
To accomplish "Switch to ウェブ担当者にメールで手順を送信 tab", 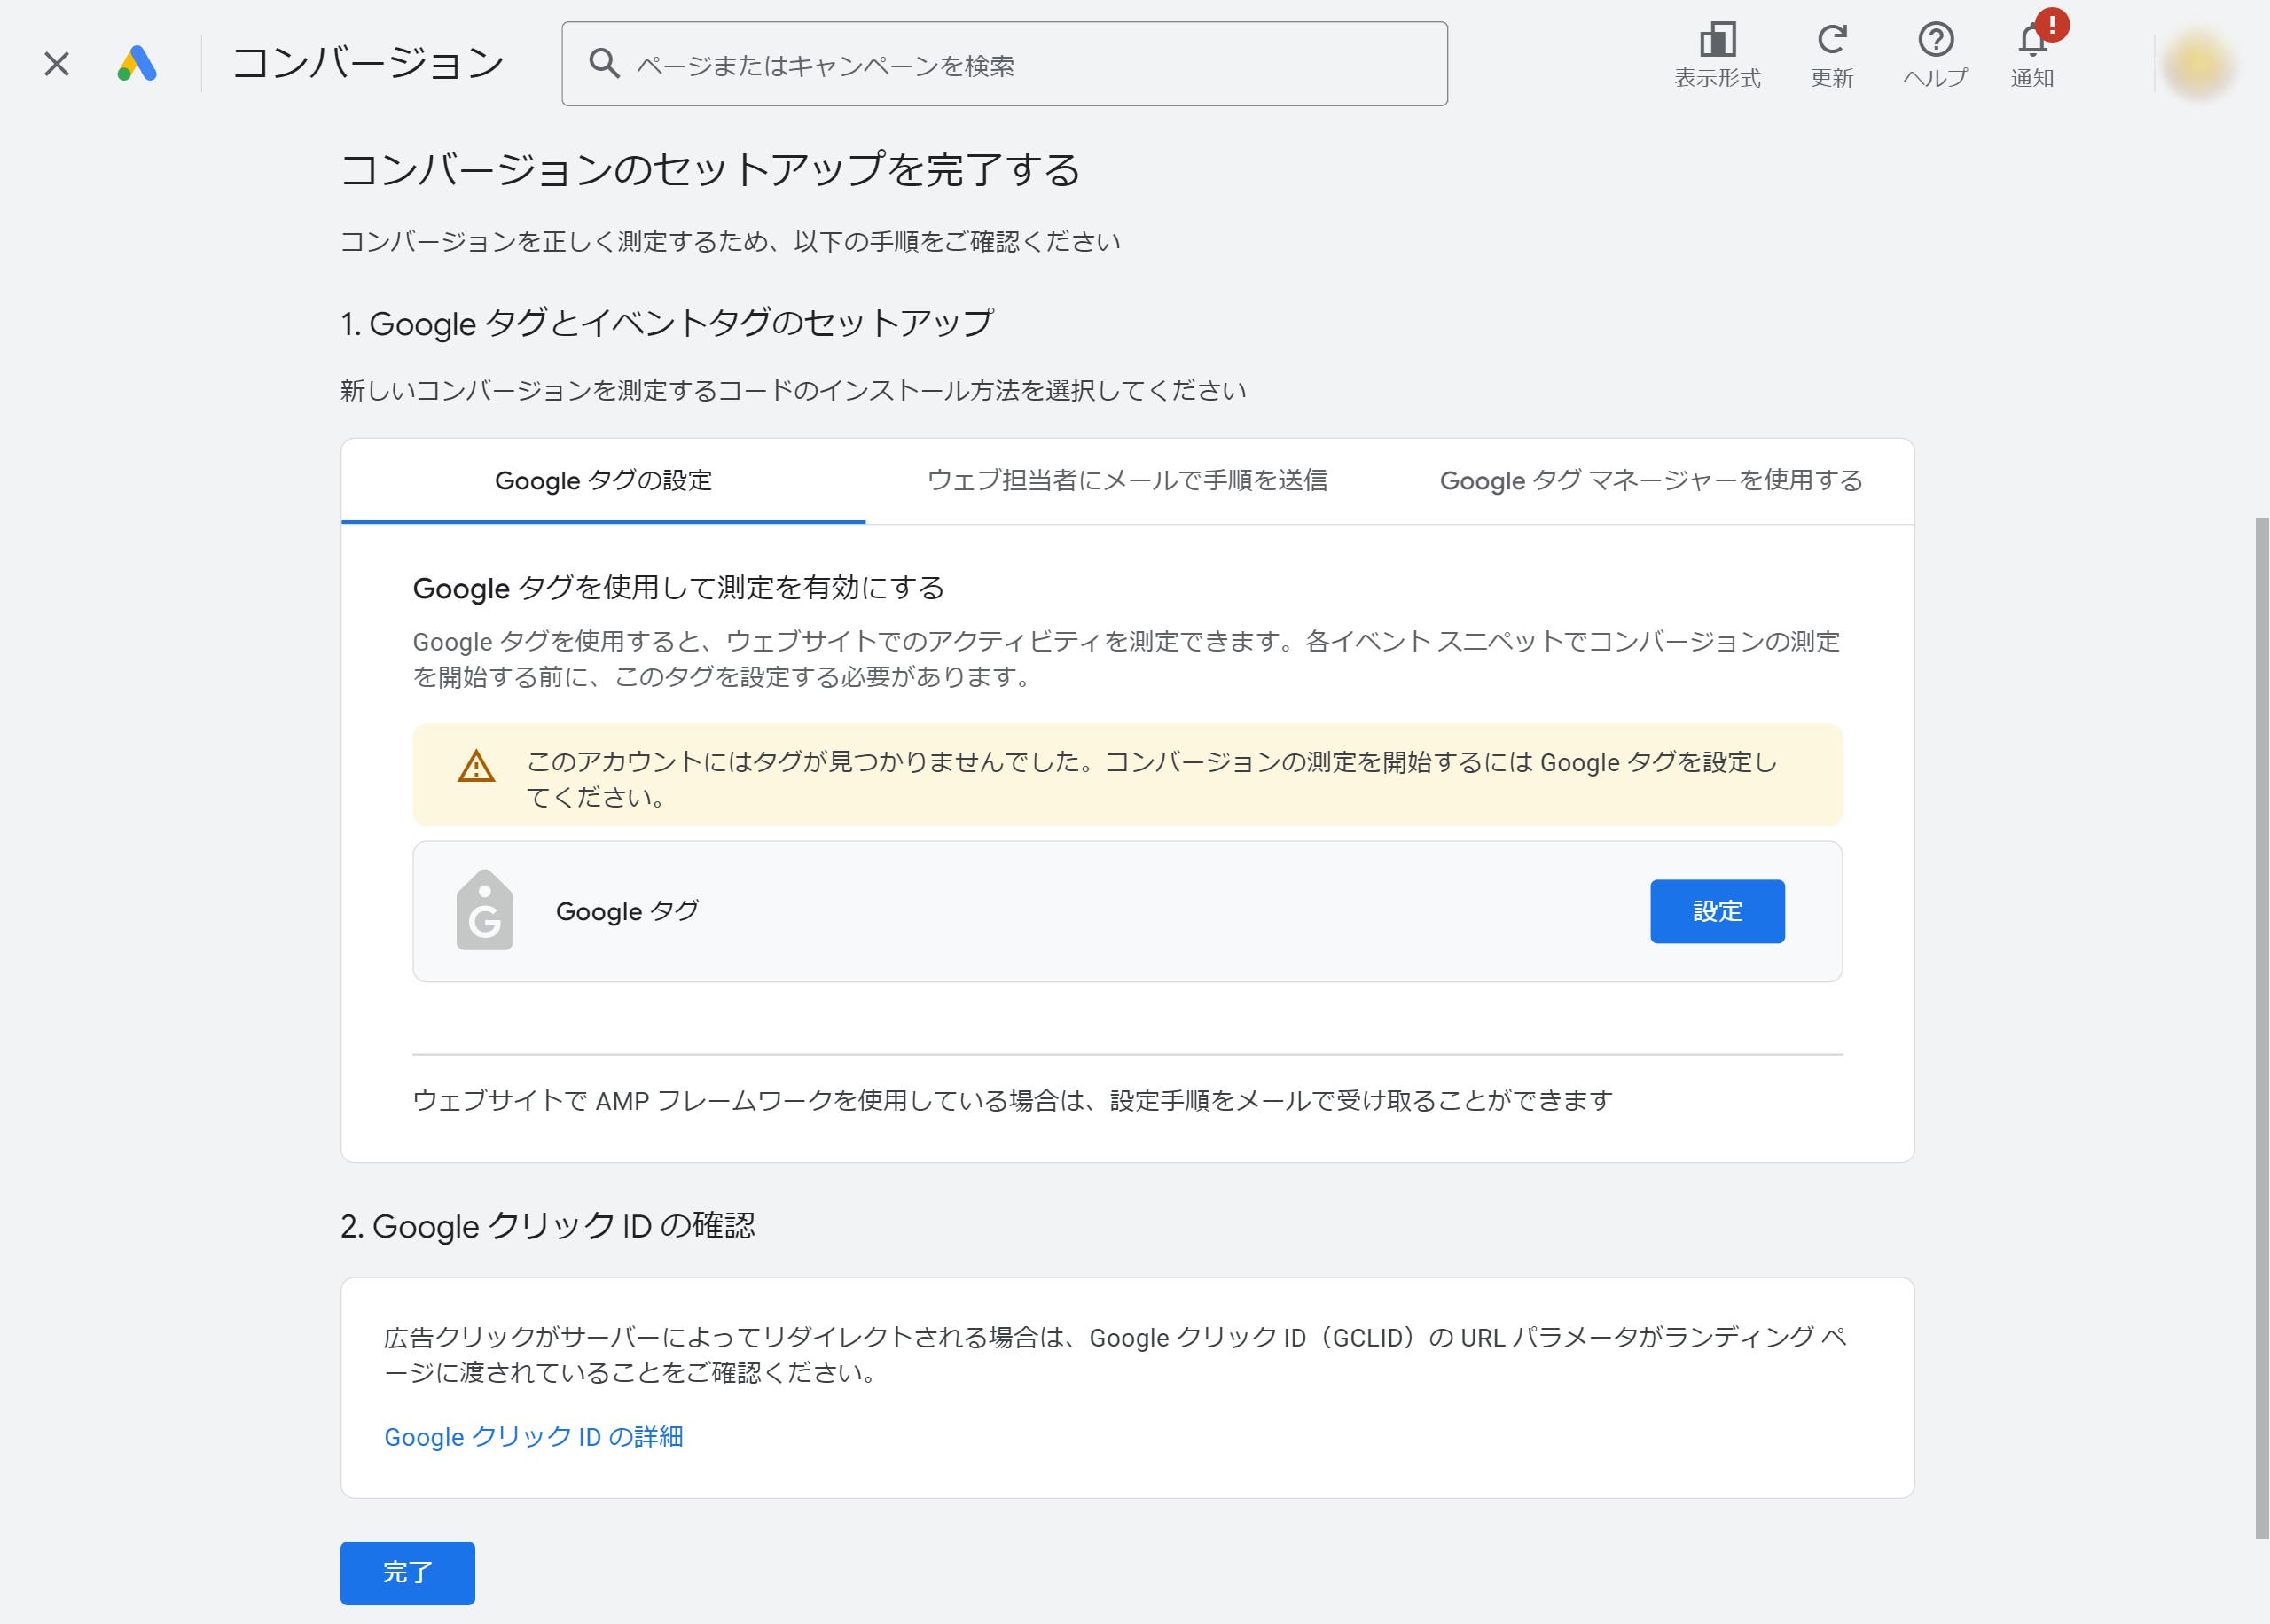I will (x=1127, y=481).
